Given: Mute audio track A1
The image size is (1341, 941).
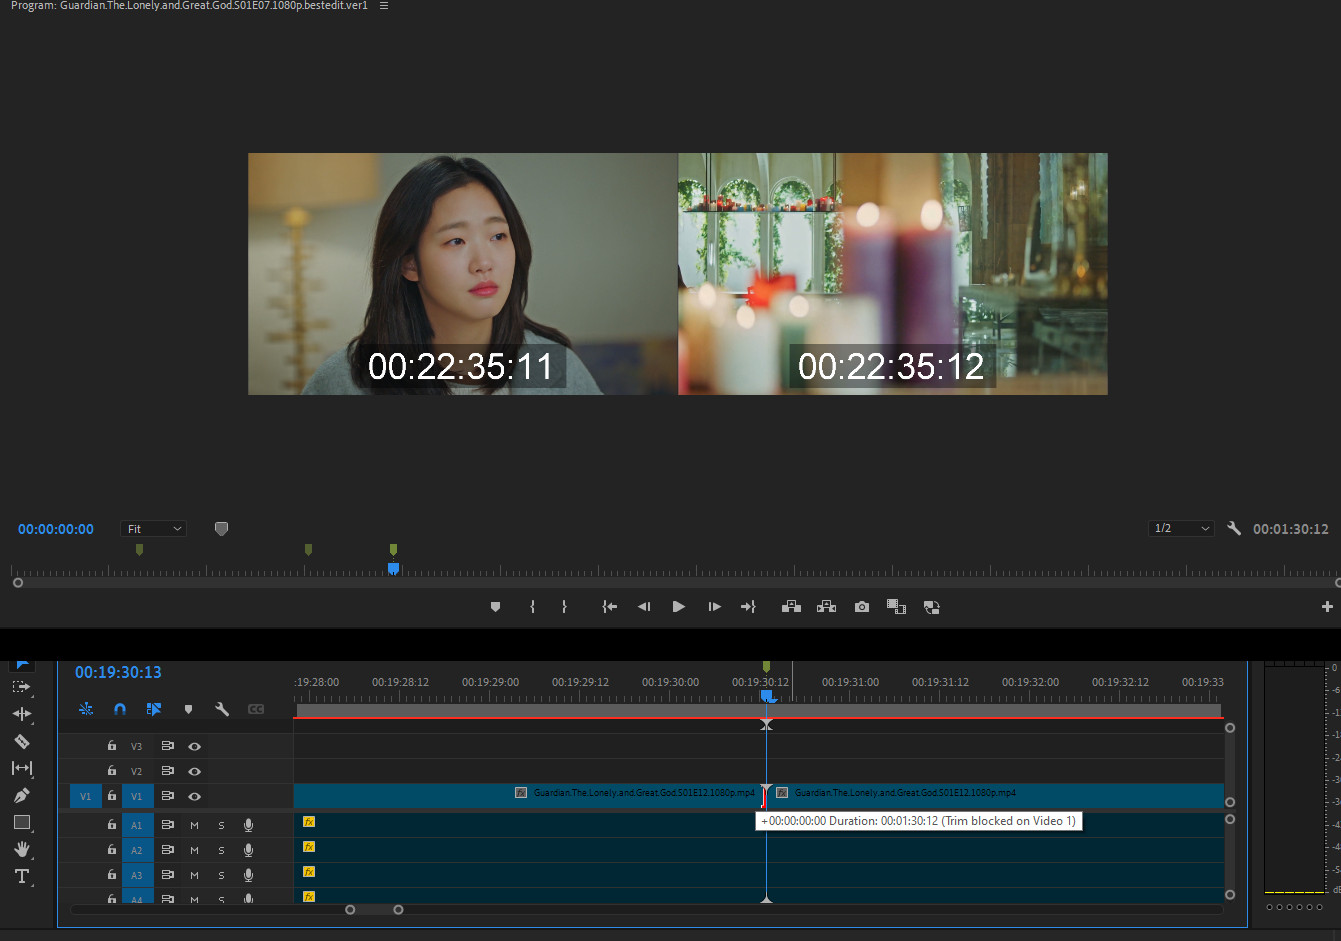Looking at the screenshot, I should 194,825.
